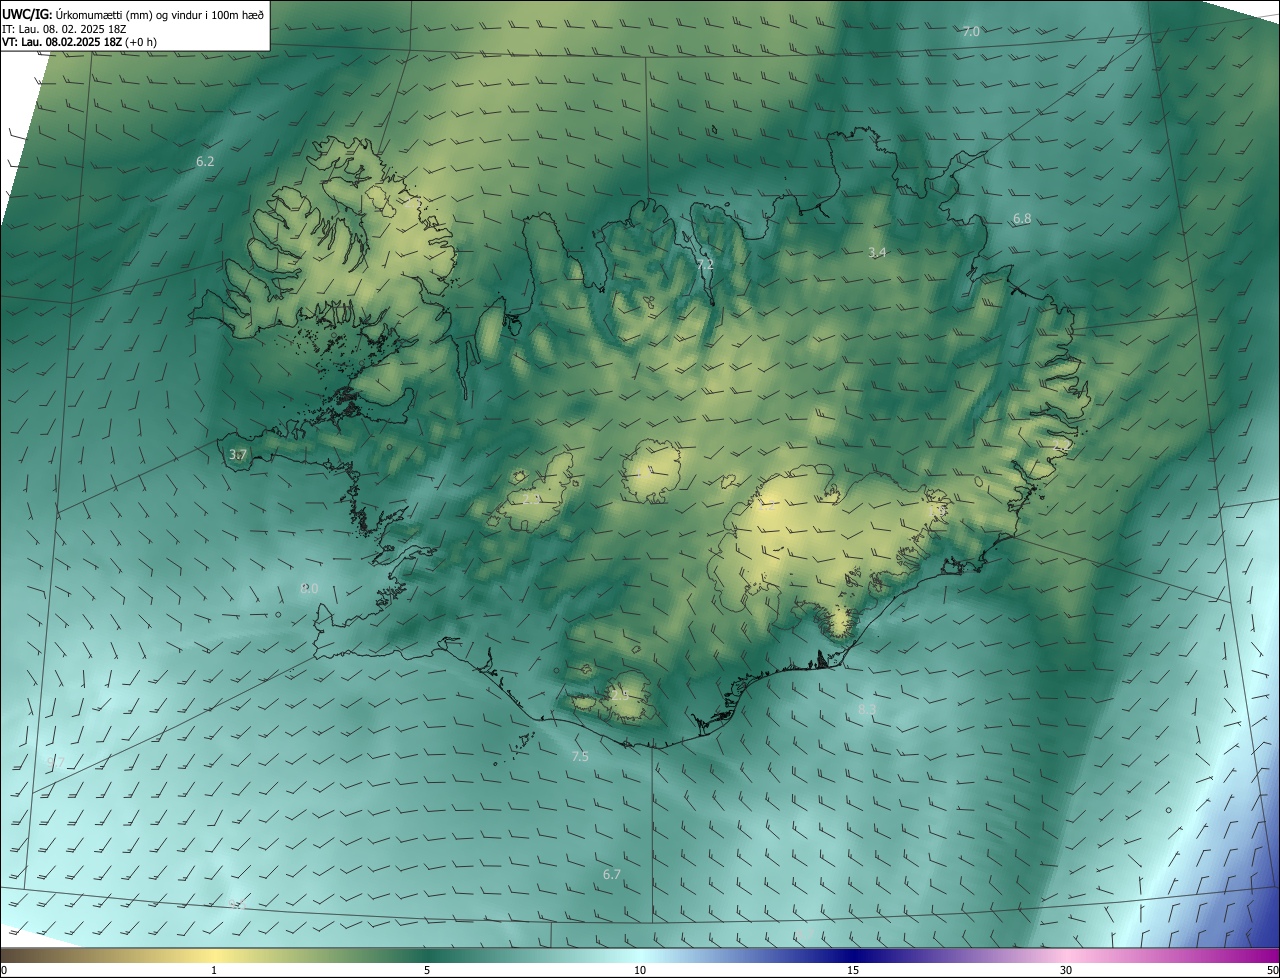
Task: Click the 3.4 value label on the map
Action: (877, 252)
